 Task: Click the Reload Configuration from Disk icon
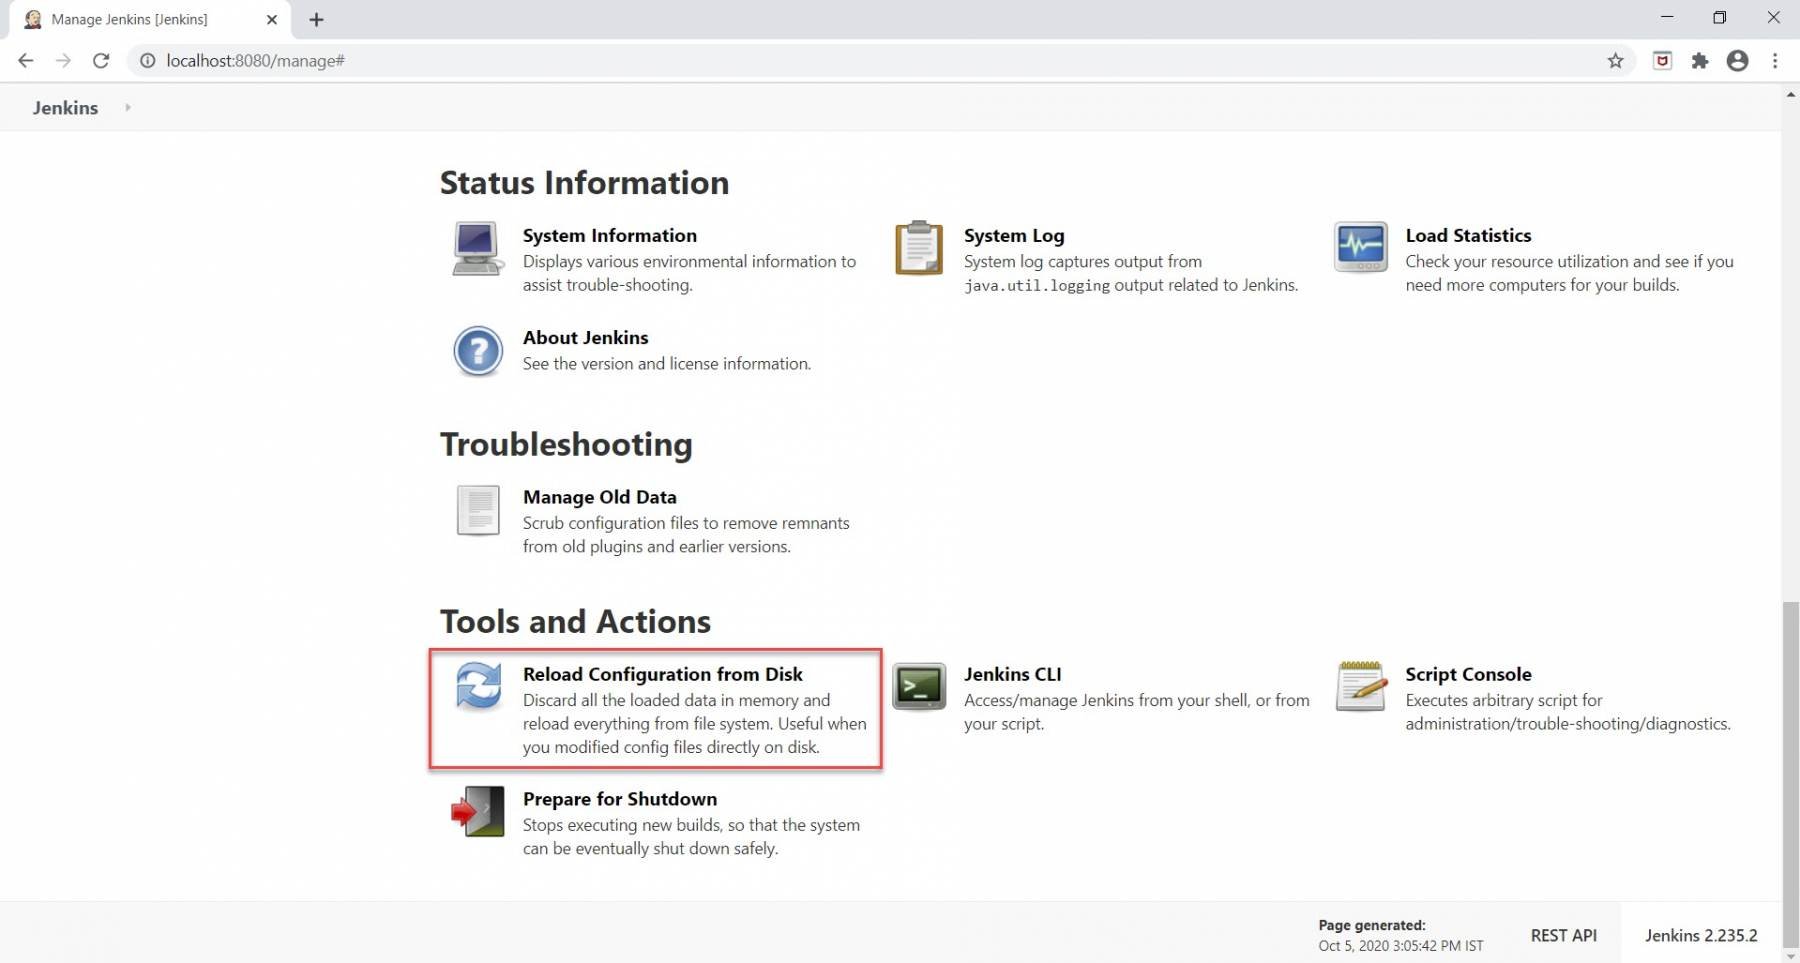(478, 686)
